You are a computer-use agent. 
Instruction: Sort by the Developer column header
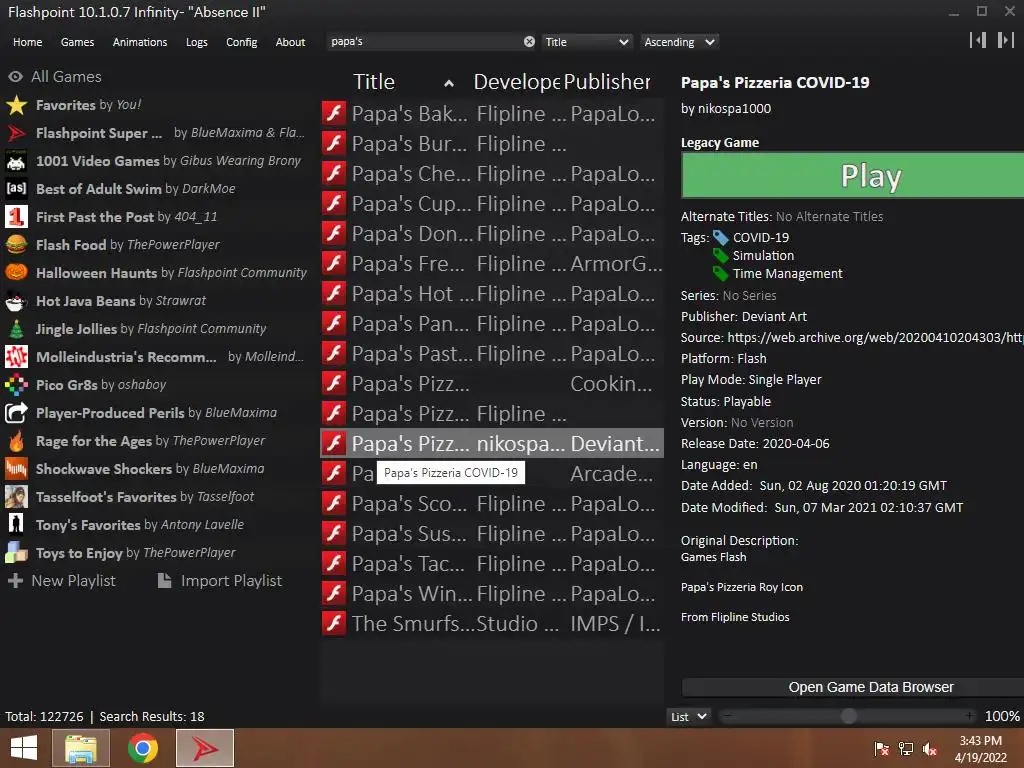pos(517,82)
